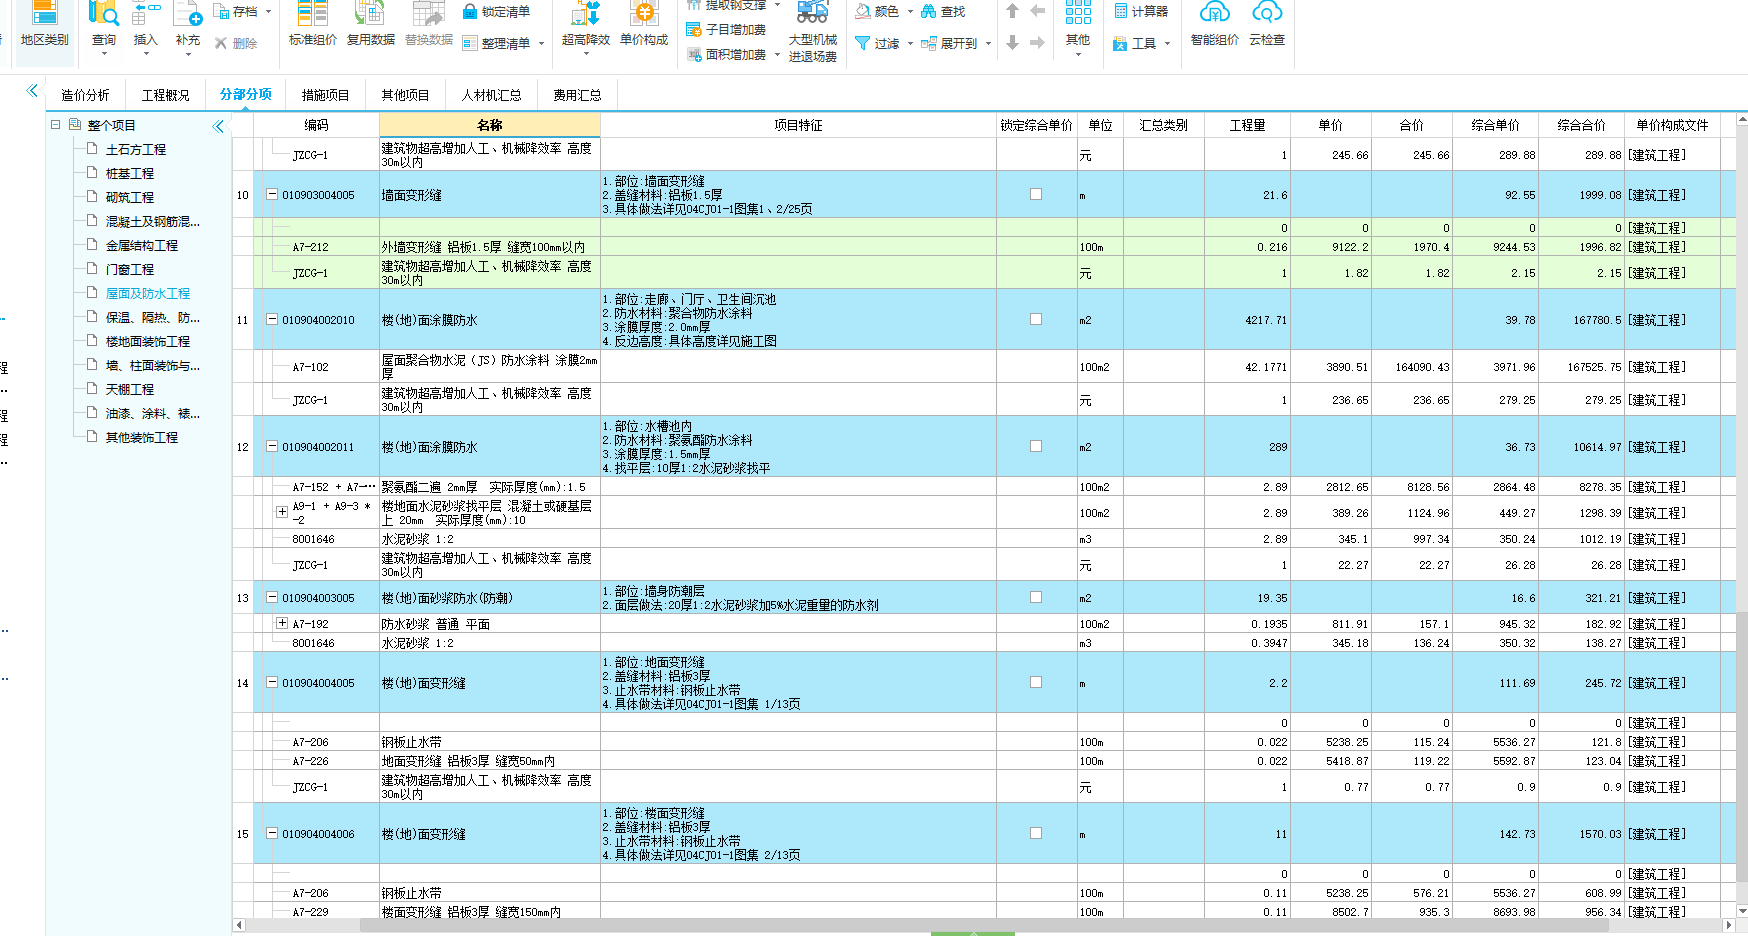Toggle lock checkbox for row 010904002011
The height and width of the screenshot is (936, 1748).
click(x=1036, y=446)
